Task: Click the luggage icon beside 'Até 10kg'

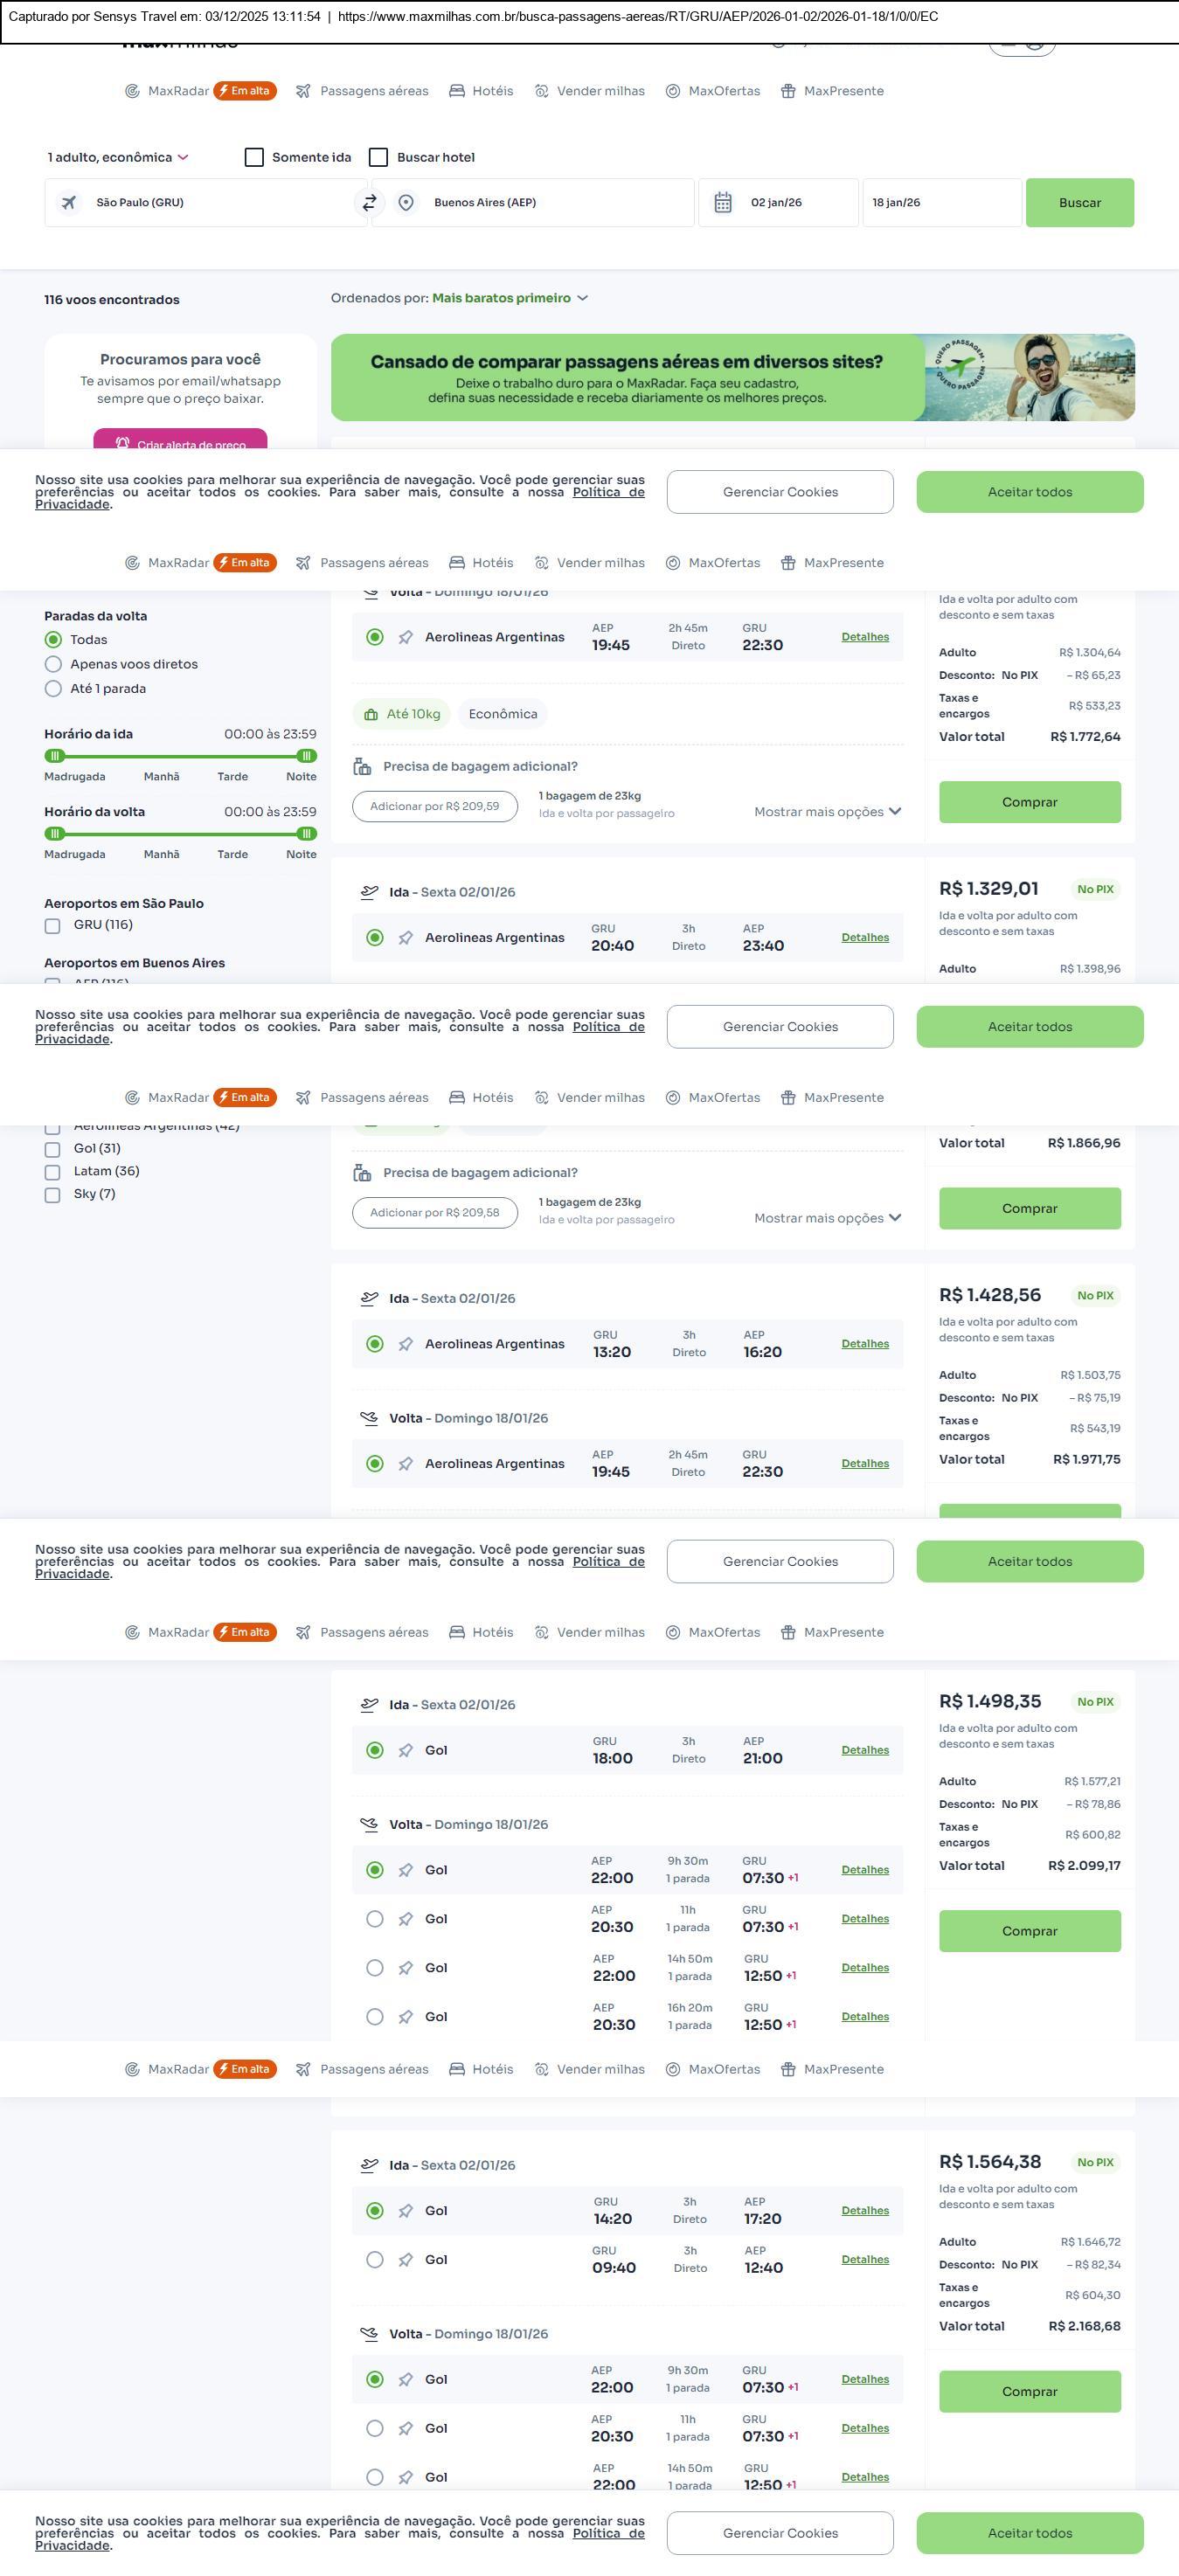Action: tap(371, 715)
